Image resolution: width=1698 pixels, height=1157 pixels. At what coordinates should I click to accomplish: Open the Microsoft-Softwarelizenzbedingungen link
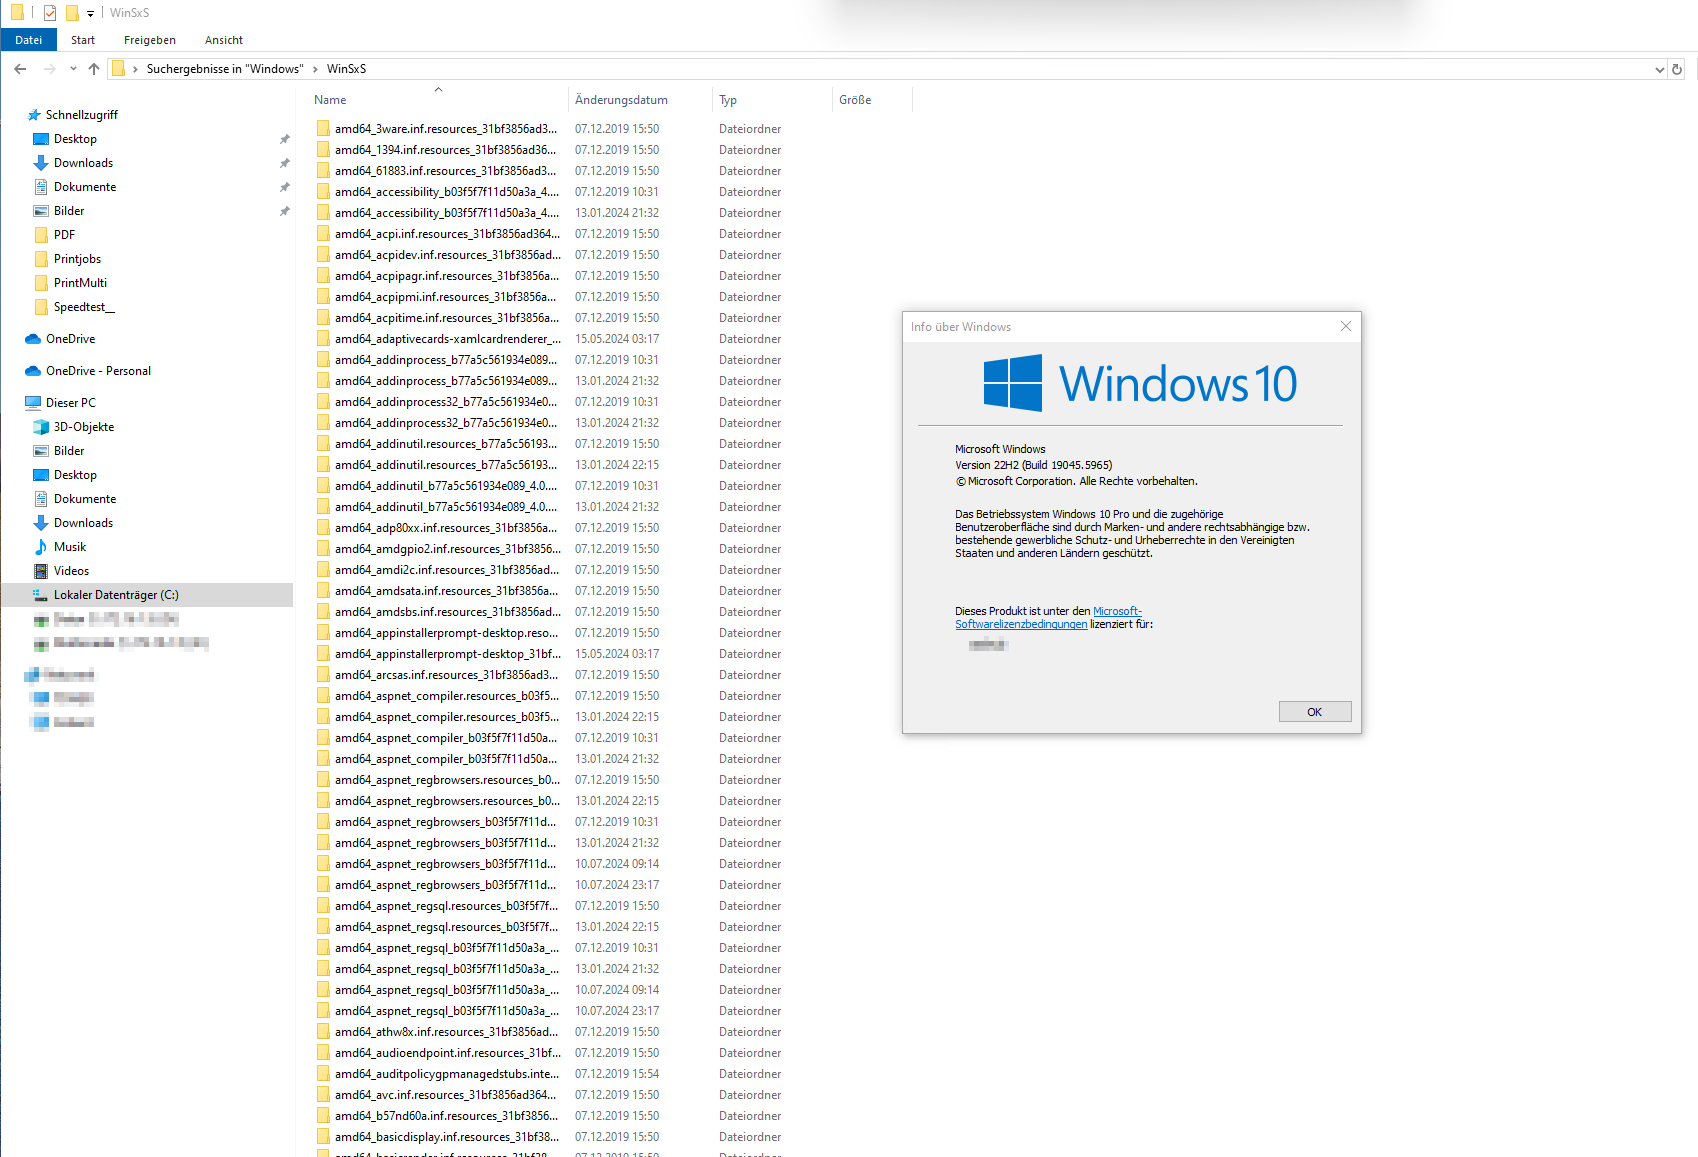pyautogui.click(x=1048, y=618)
